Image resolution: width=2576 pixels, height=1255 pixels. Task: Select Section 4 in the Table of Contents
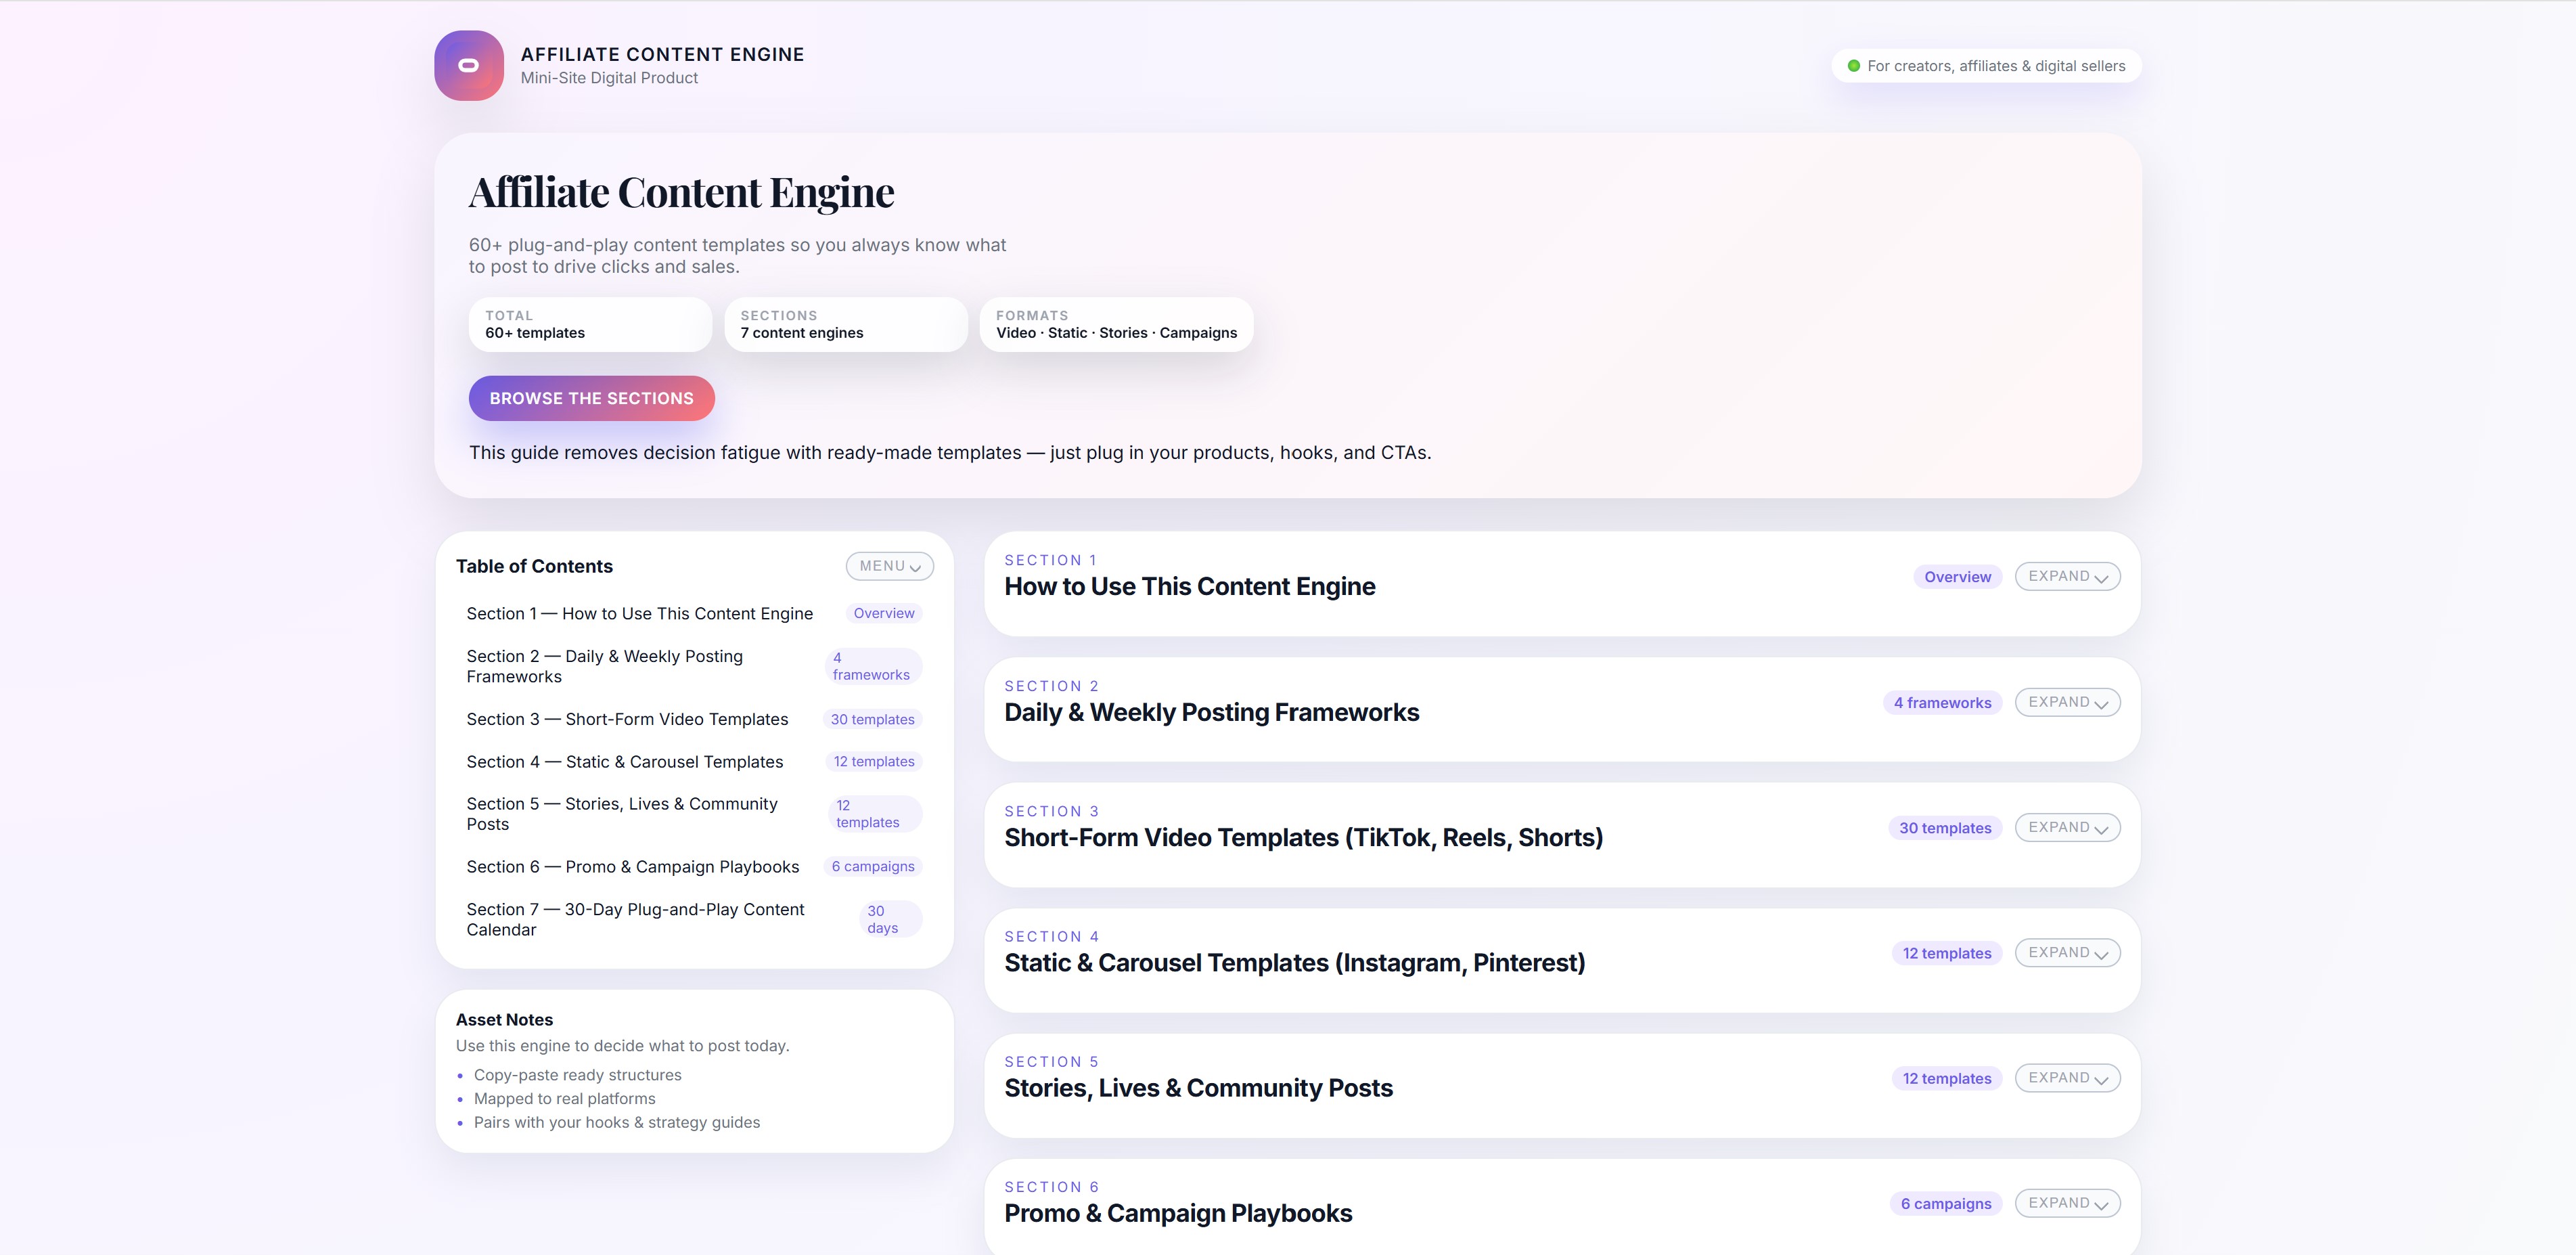click(x=625, y=761)
